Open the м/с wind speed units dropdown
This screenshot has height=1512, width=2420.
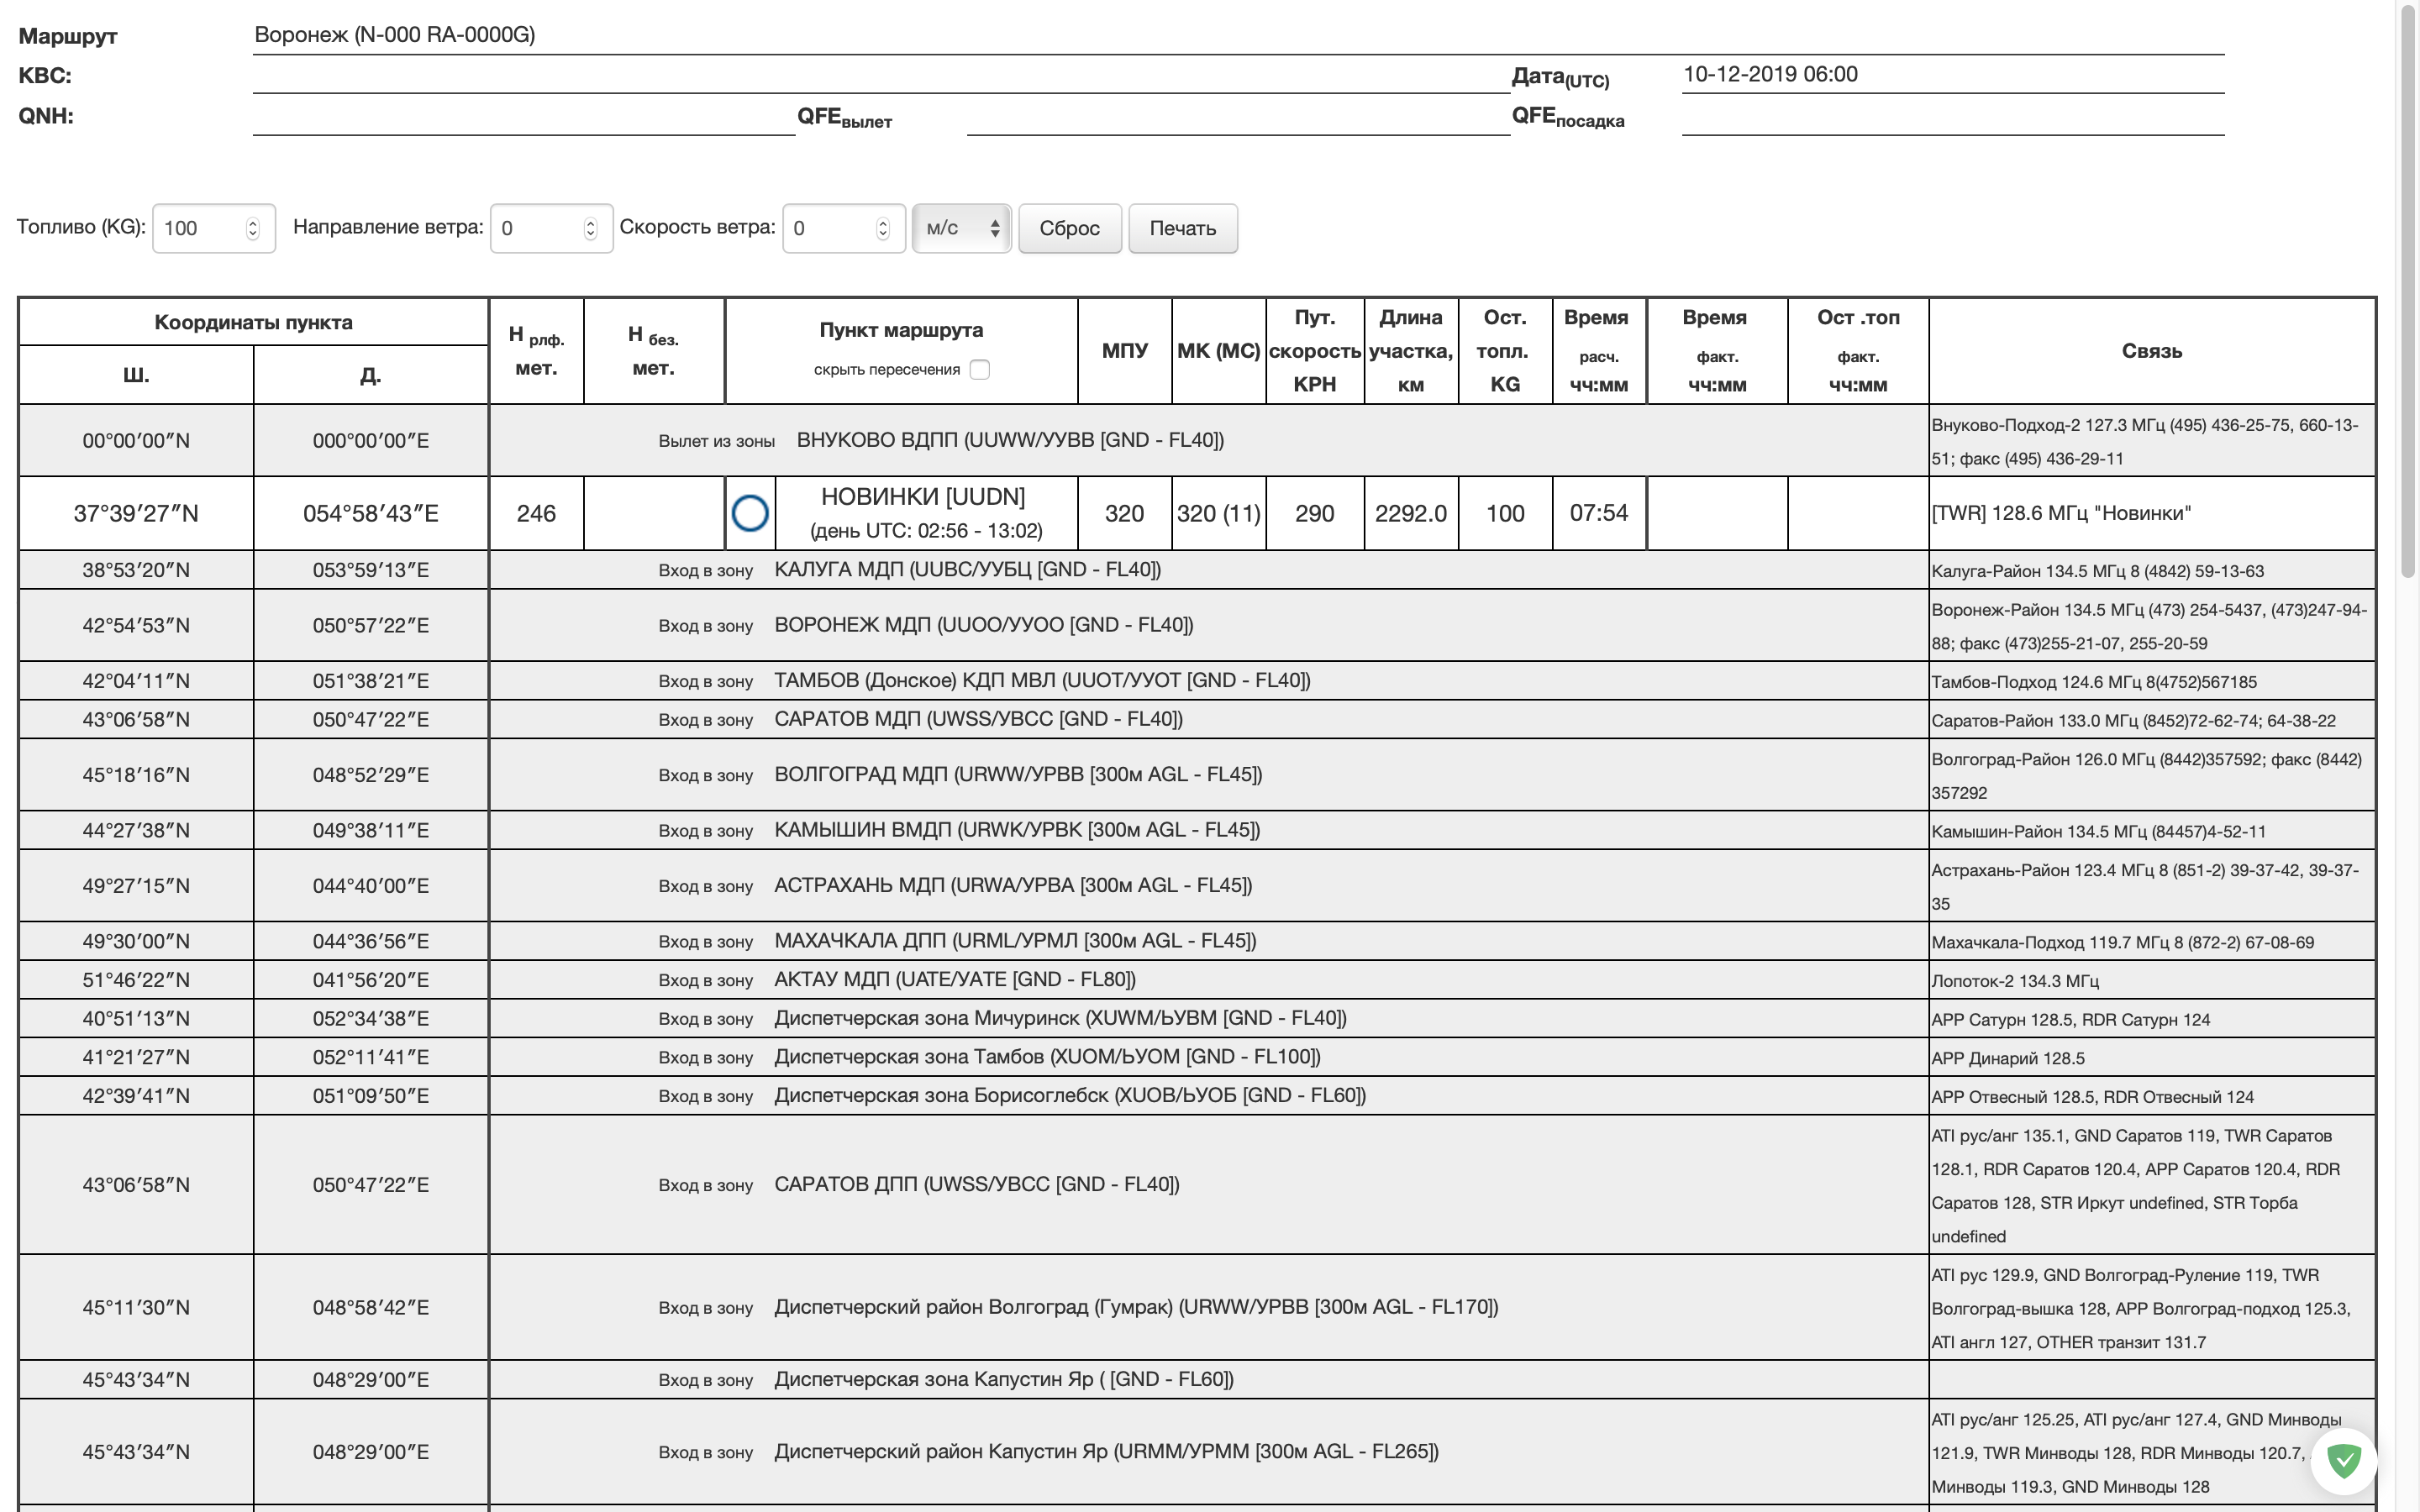tap(961, 228)
